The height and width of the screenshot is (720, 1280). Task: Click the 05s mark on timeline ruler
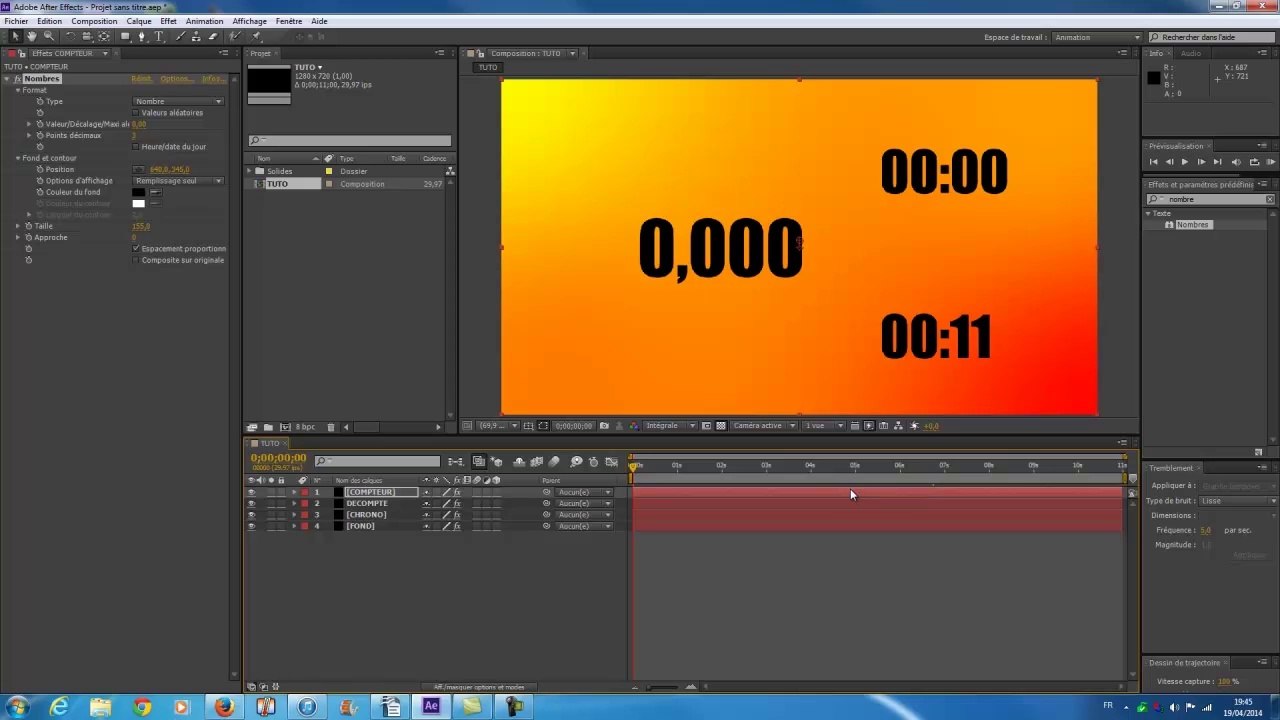855,465
